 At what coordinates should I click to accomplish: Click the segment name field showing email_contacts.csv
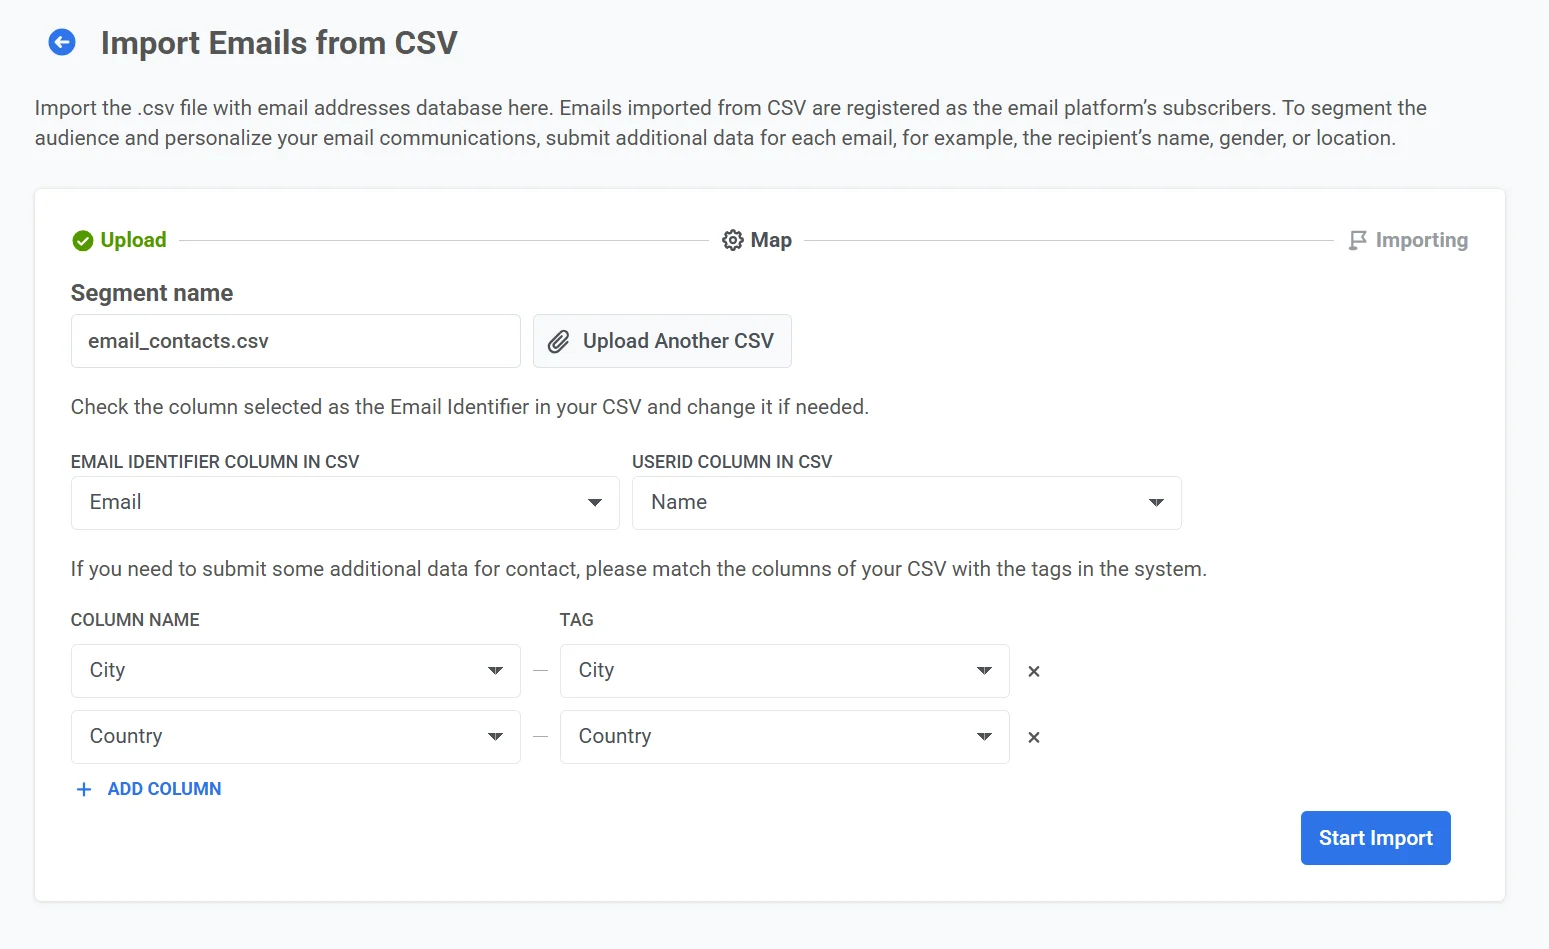tap(295, 341)
